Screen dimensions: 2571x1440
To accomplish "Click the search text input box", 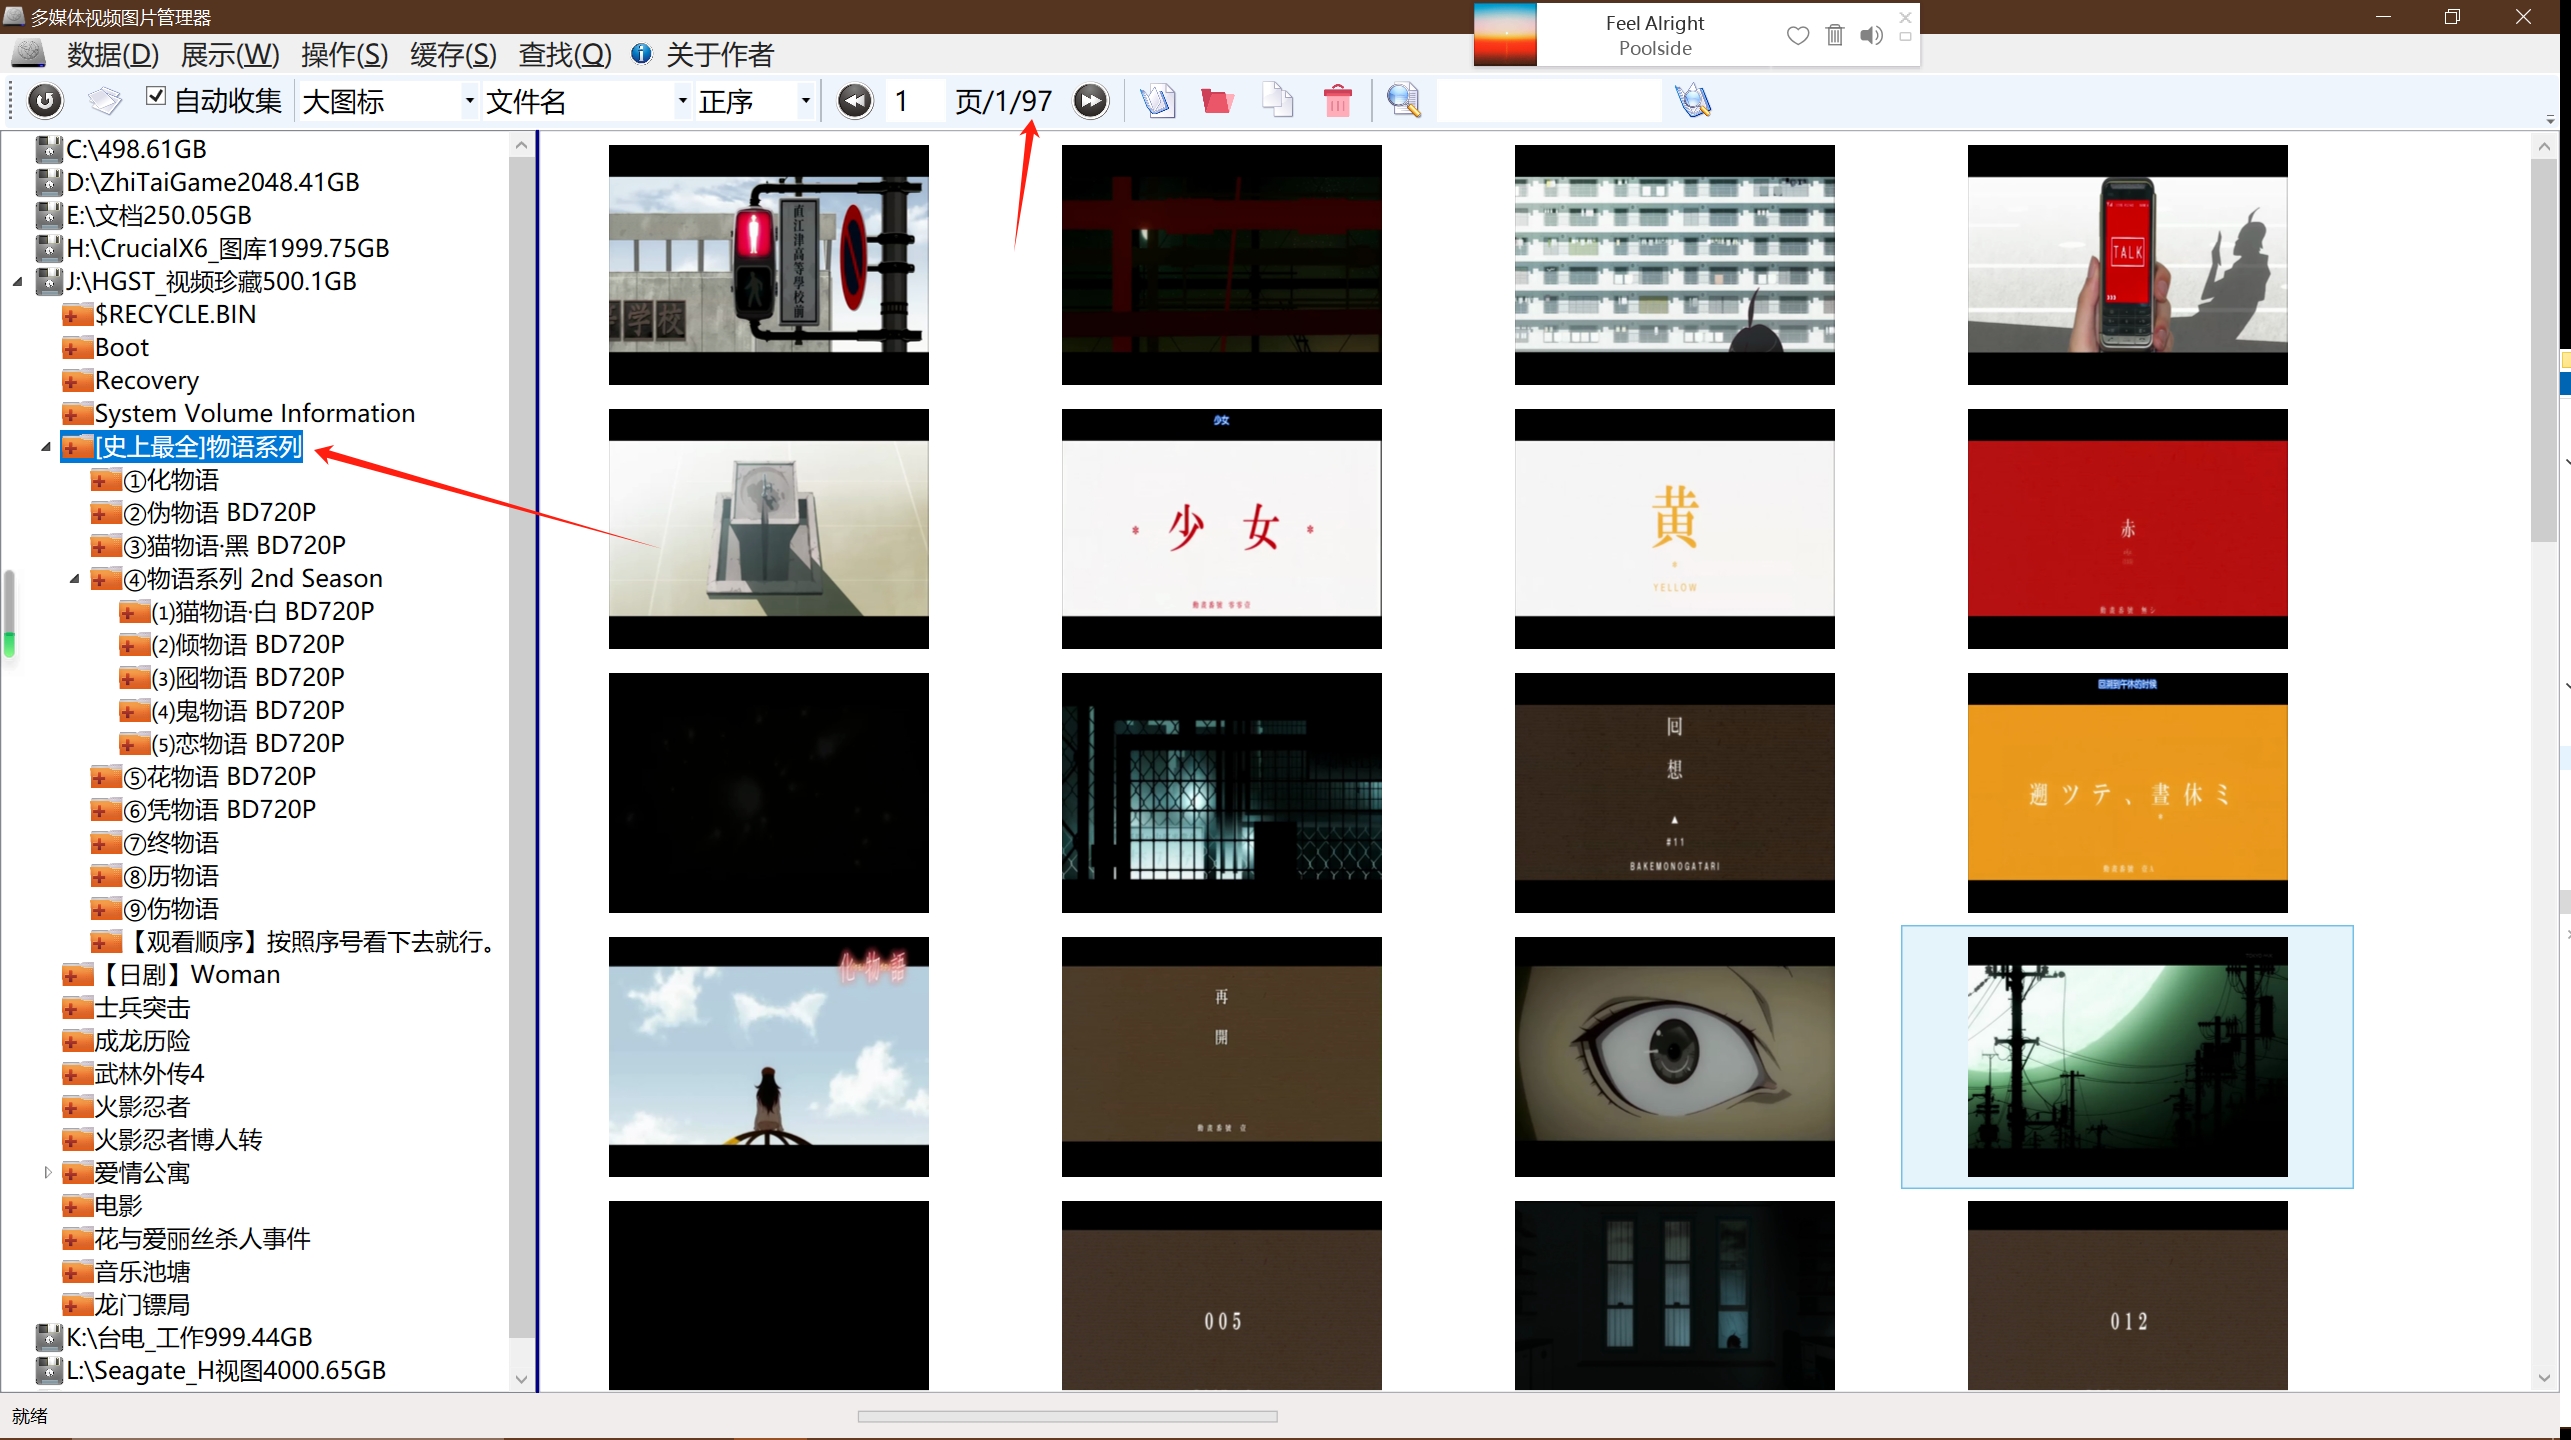I will 1549,101.
